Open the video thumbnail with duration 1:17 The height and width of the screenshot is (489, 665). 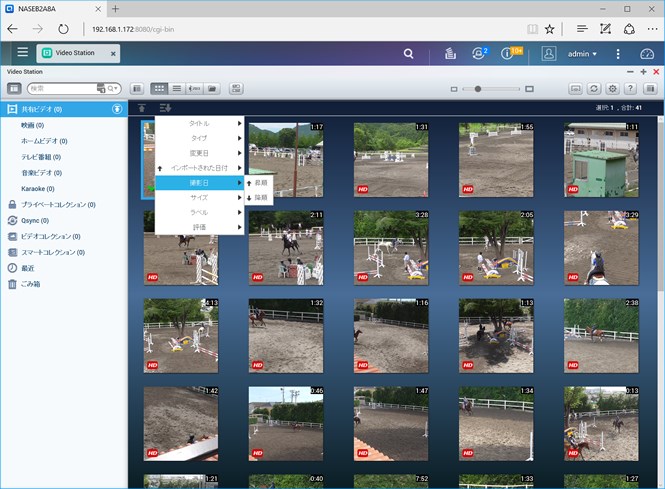(286, 160)
